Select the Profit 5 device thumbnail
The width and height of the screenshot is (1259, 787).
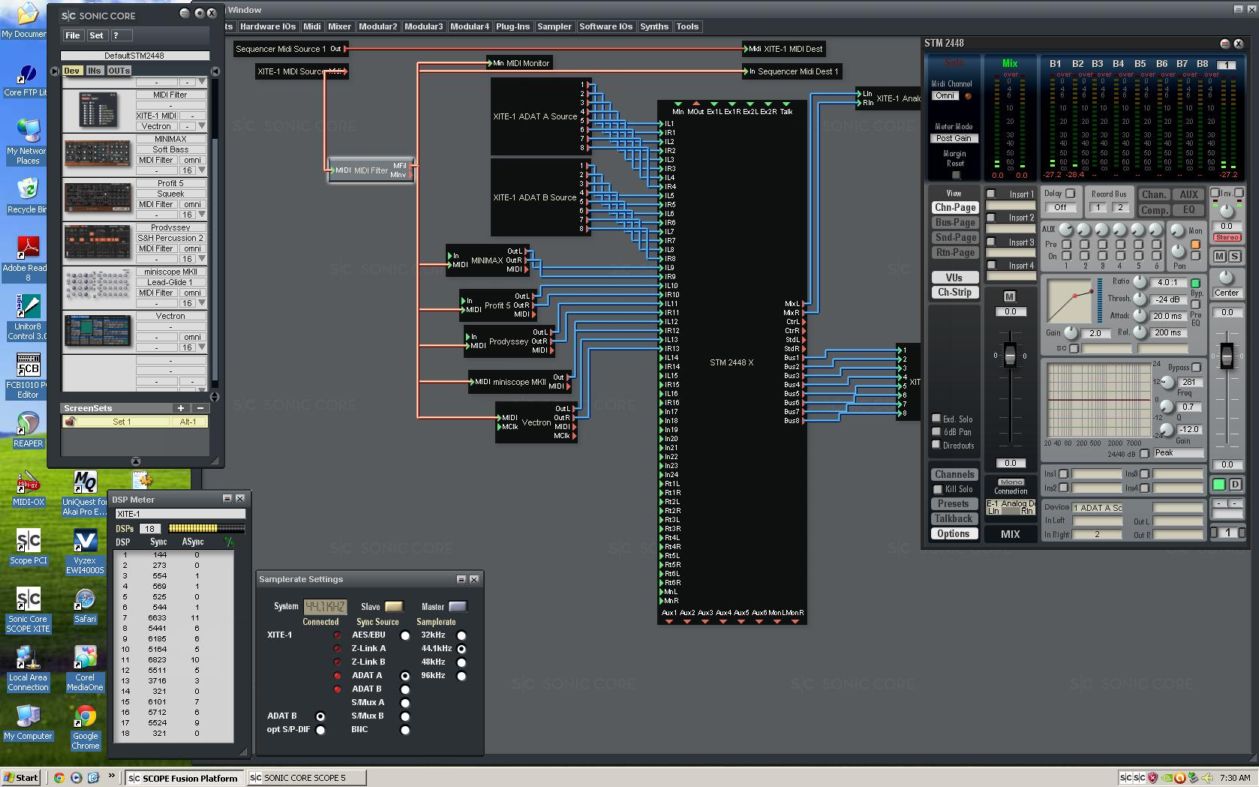[98, 196]
